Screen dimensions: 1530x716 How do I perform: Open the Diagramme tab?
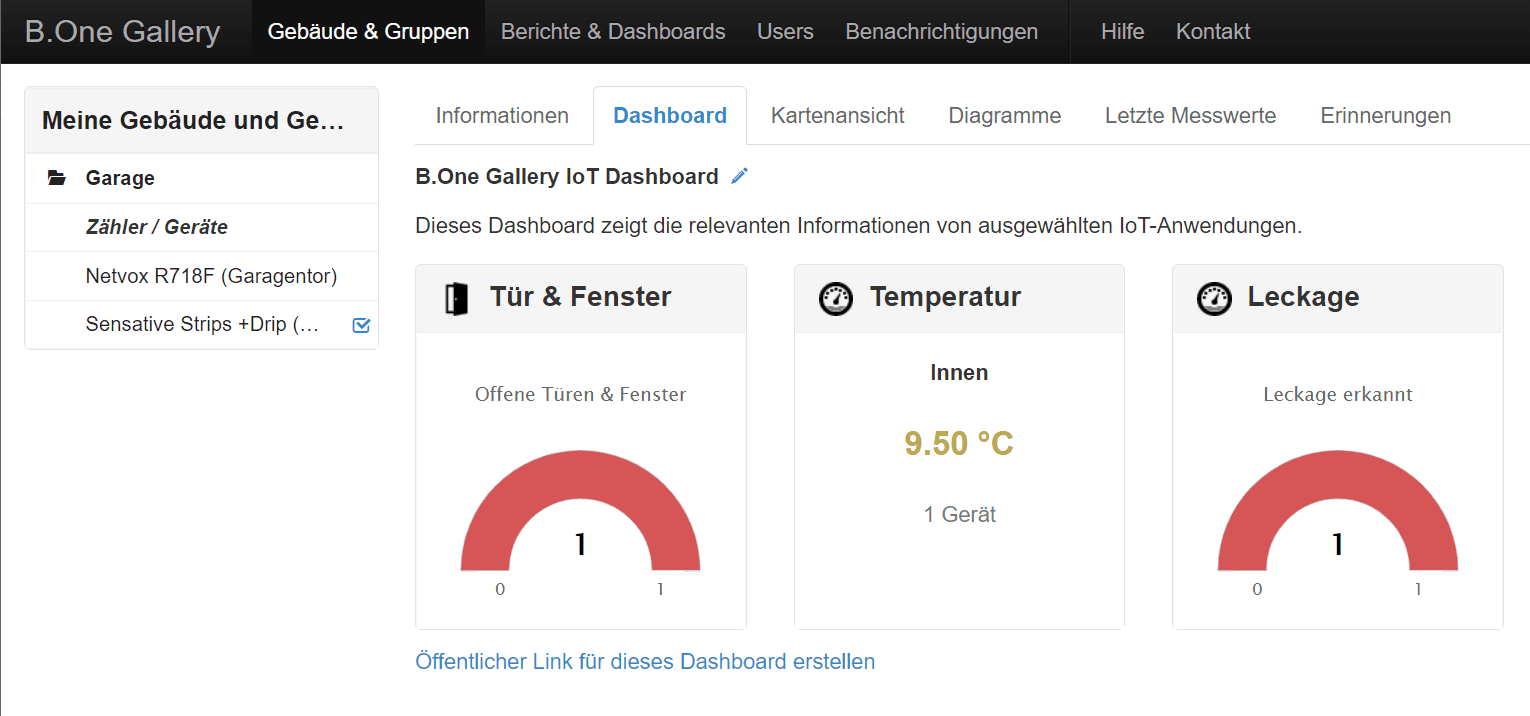point(1005,116)
